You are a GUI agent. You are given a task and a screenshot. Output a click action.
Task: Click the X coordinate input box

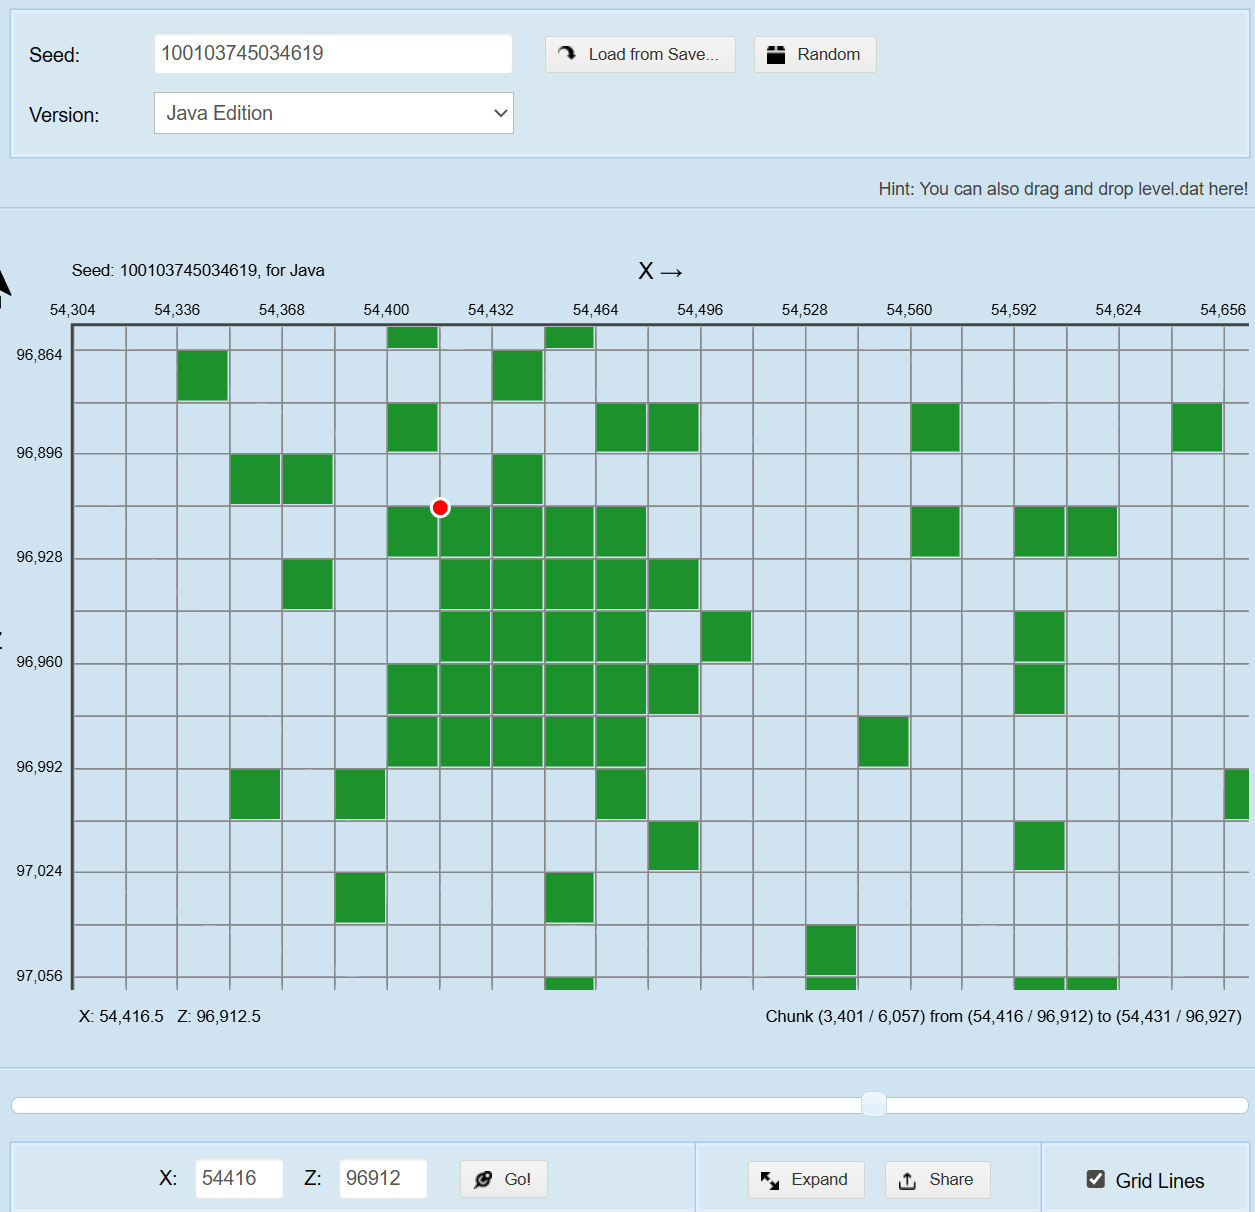[x=239, y=1178]
